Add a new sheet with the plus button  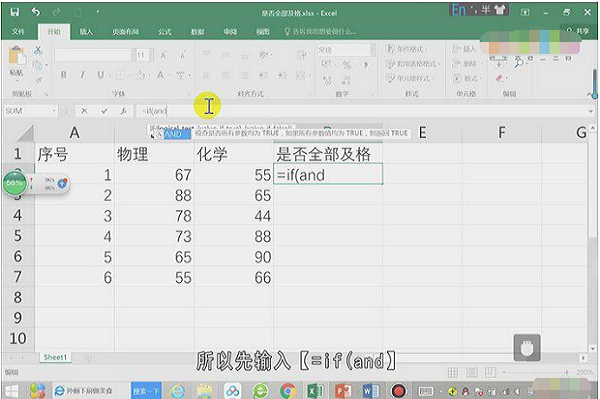(x=88, y=358)
